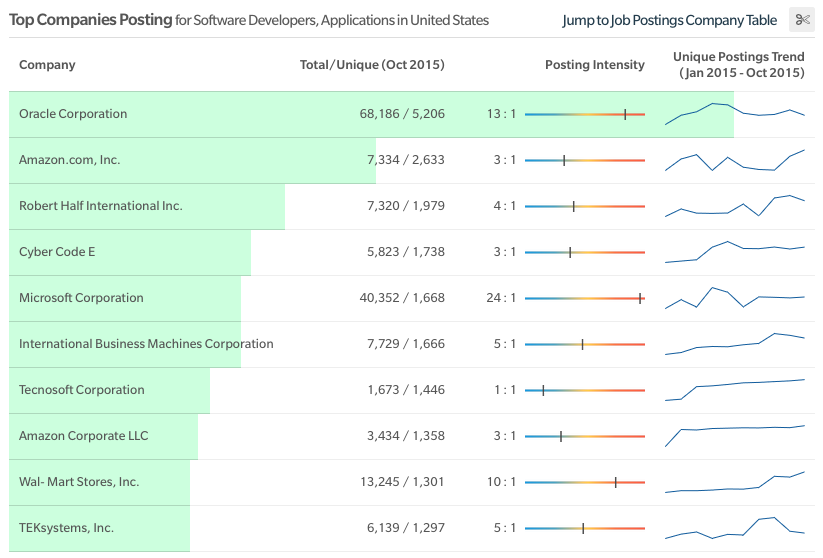Select Wal-Mart Stores, Inc. company name
This screenshot has width=823, height=558.
coord(79,482)
